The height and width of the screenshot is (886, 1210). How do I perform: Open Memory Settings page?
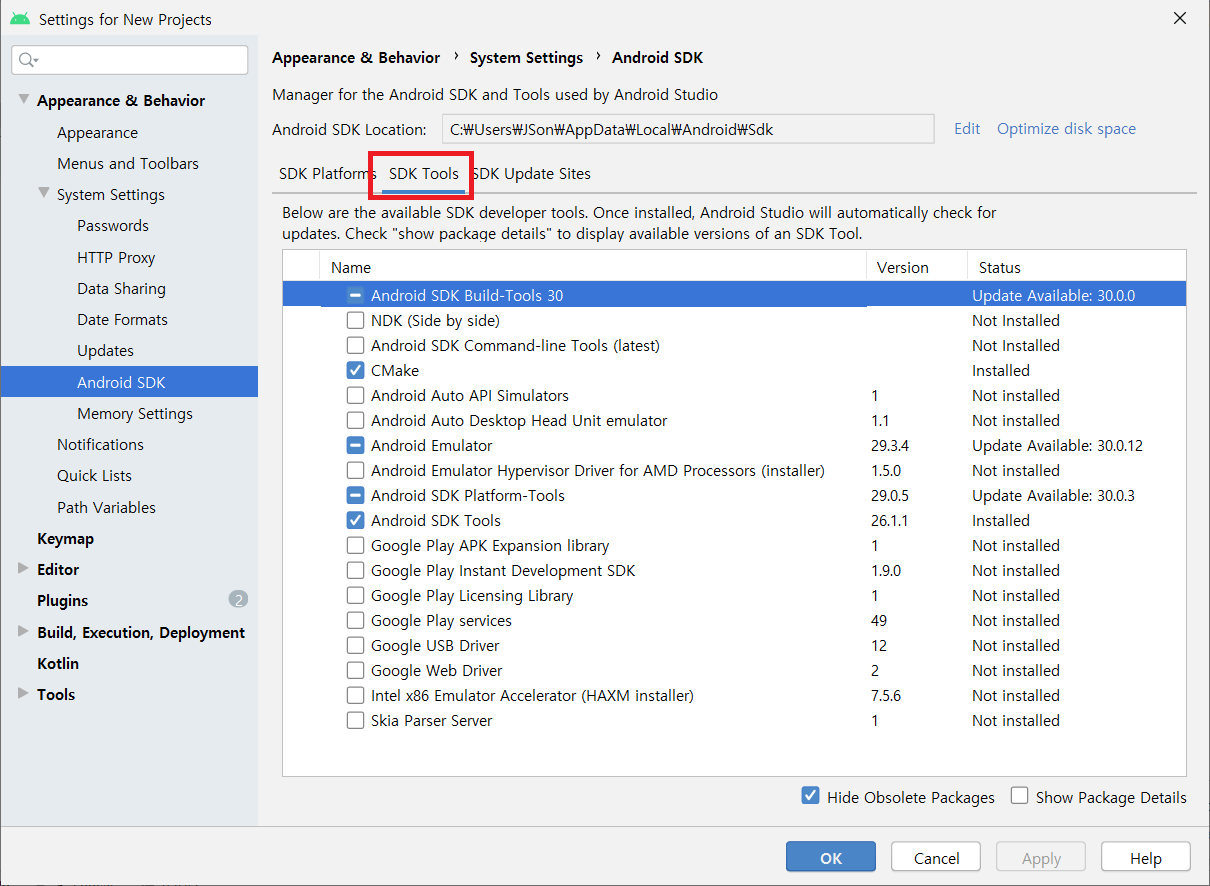[x=135, y=413]
